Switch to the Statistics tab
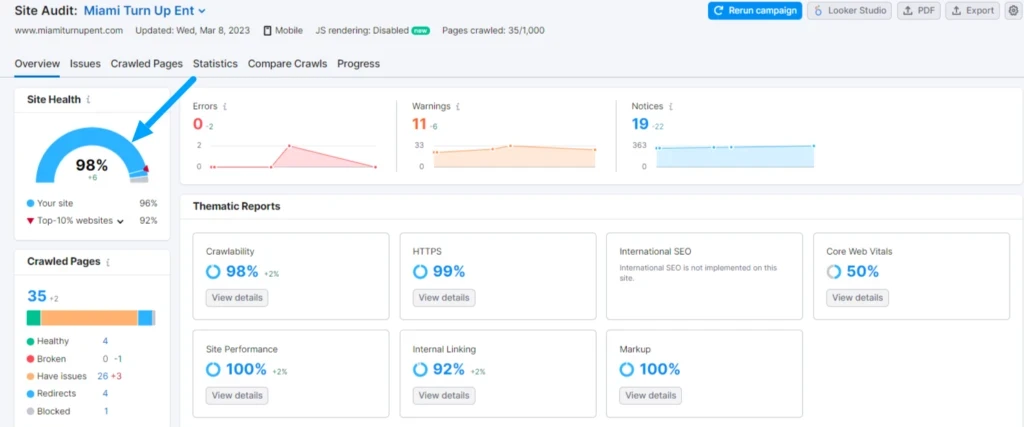 216,64
